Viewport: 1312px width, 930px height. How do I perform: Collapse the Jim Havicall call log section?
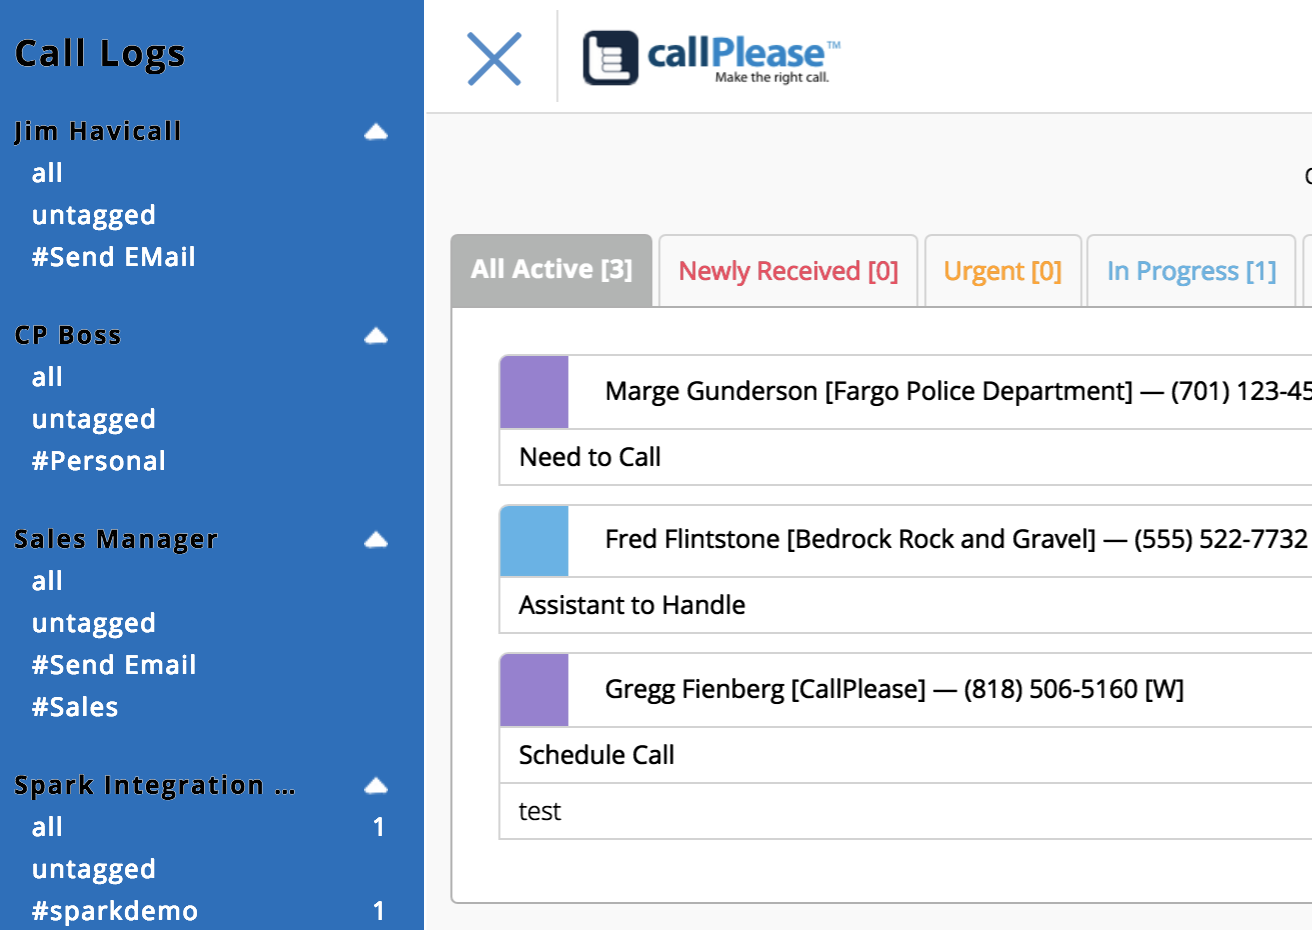click(x=375, y=131)
